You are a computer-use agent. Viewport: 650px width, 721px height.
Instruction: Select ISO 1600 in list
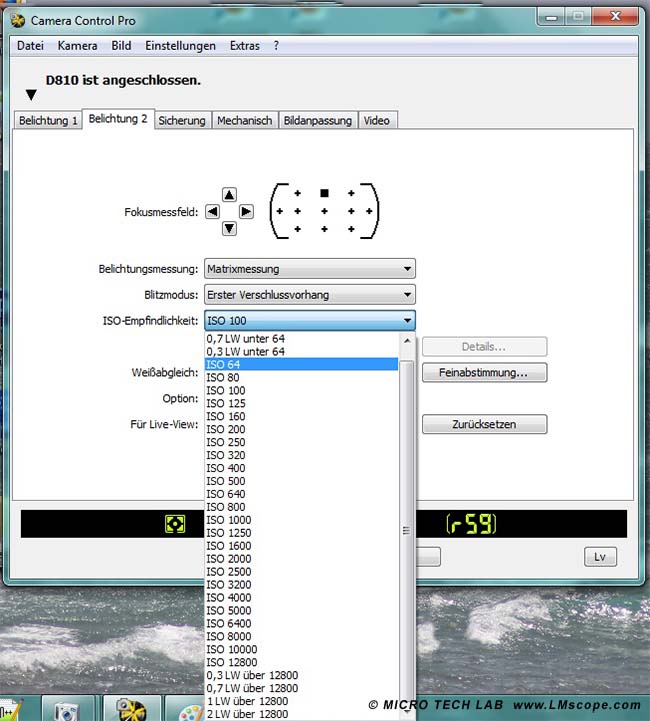[302, 545]
